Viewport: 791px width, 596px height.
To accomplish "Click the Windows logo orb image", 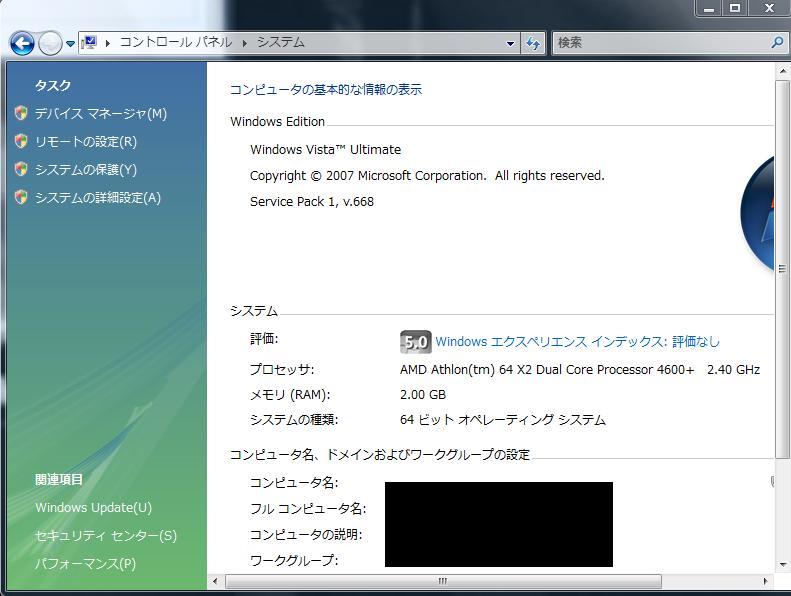I will pyautogui.click(x=757, y=214).
